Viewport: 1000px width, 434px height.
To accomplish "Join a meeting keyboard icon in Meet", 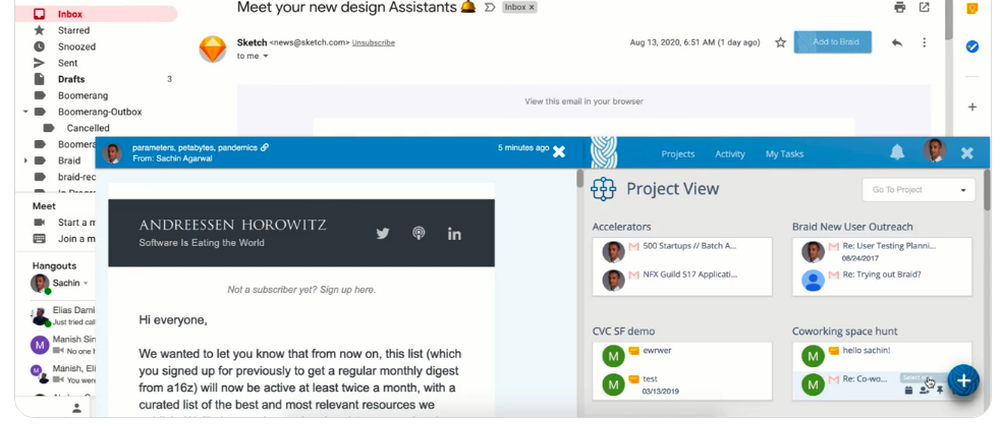I will coord(40,239).
